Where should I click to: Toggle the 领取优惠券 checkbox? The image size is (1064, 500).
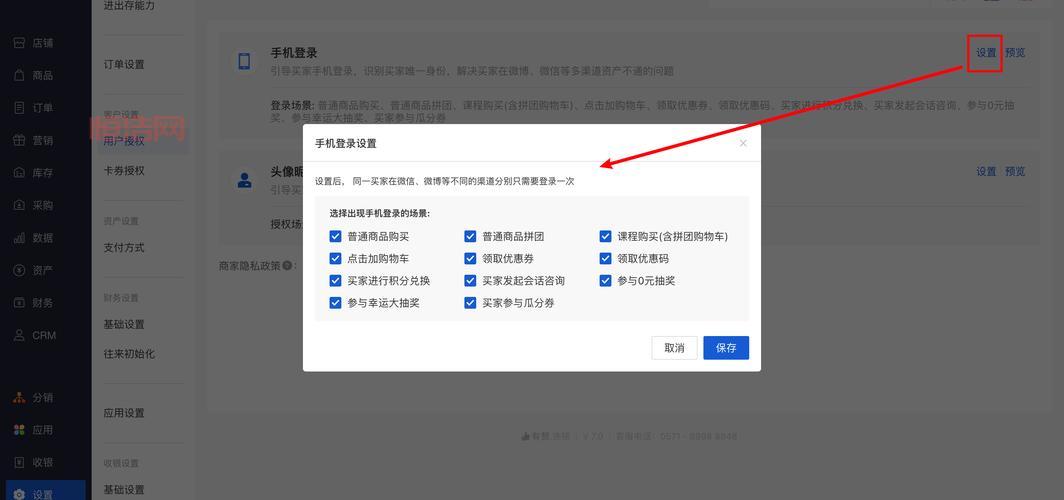471,259
